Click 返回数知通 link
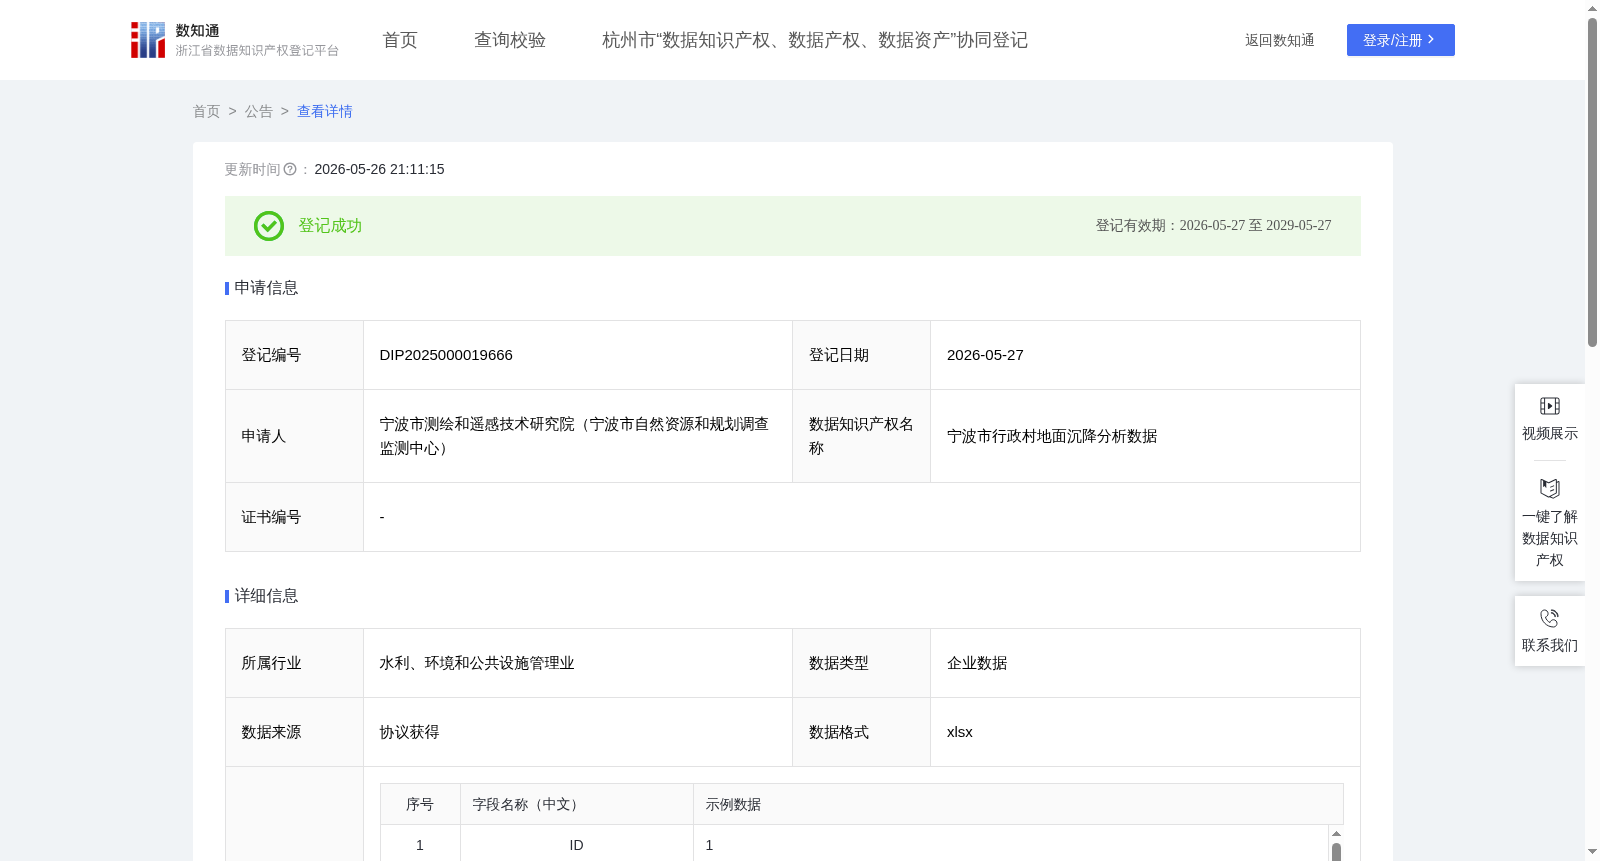1600x861 pixels. [1280, 40]
